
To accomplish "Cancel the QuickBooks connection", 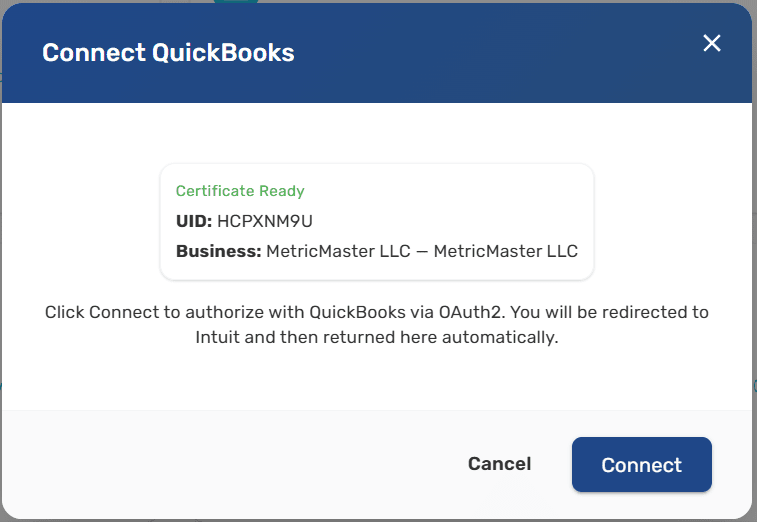I will pos(500,464).
